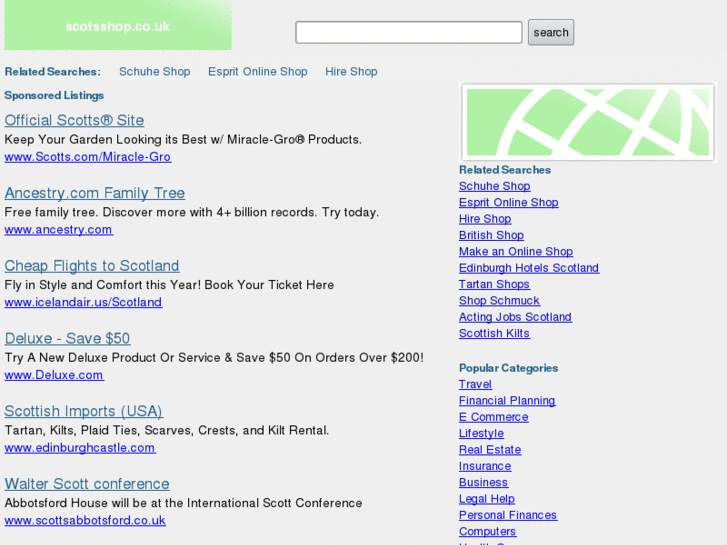
Task: Choose the Personal Finances category
Action: coord(508,515)
